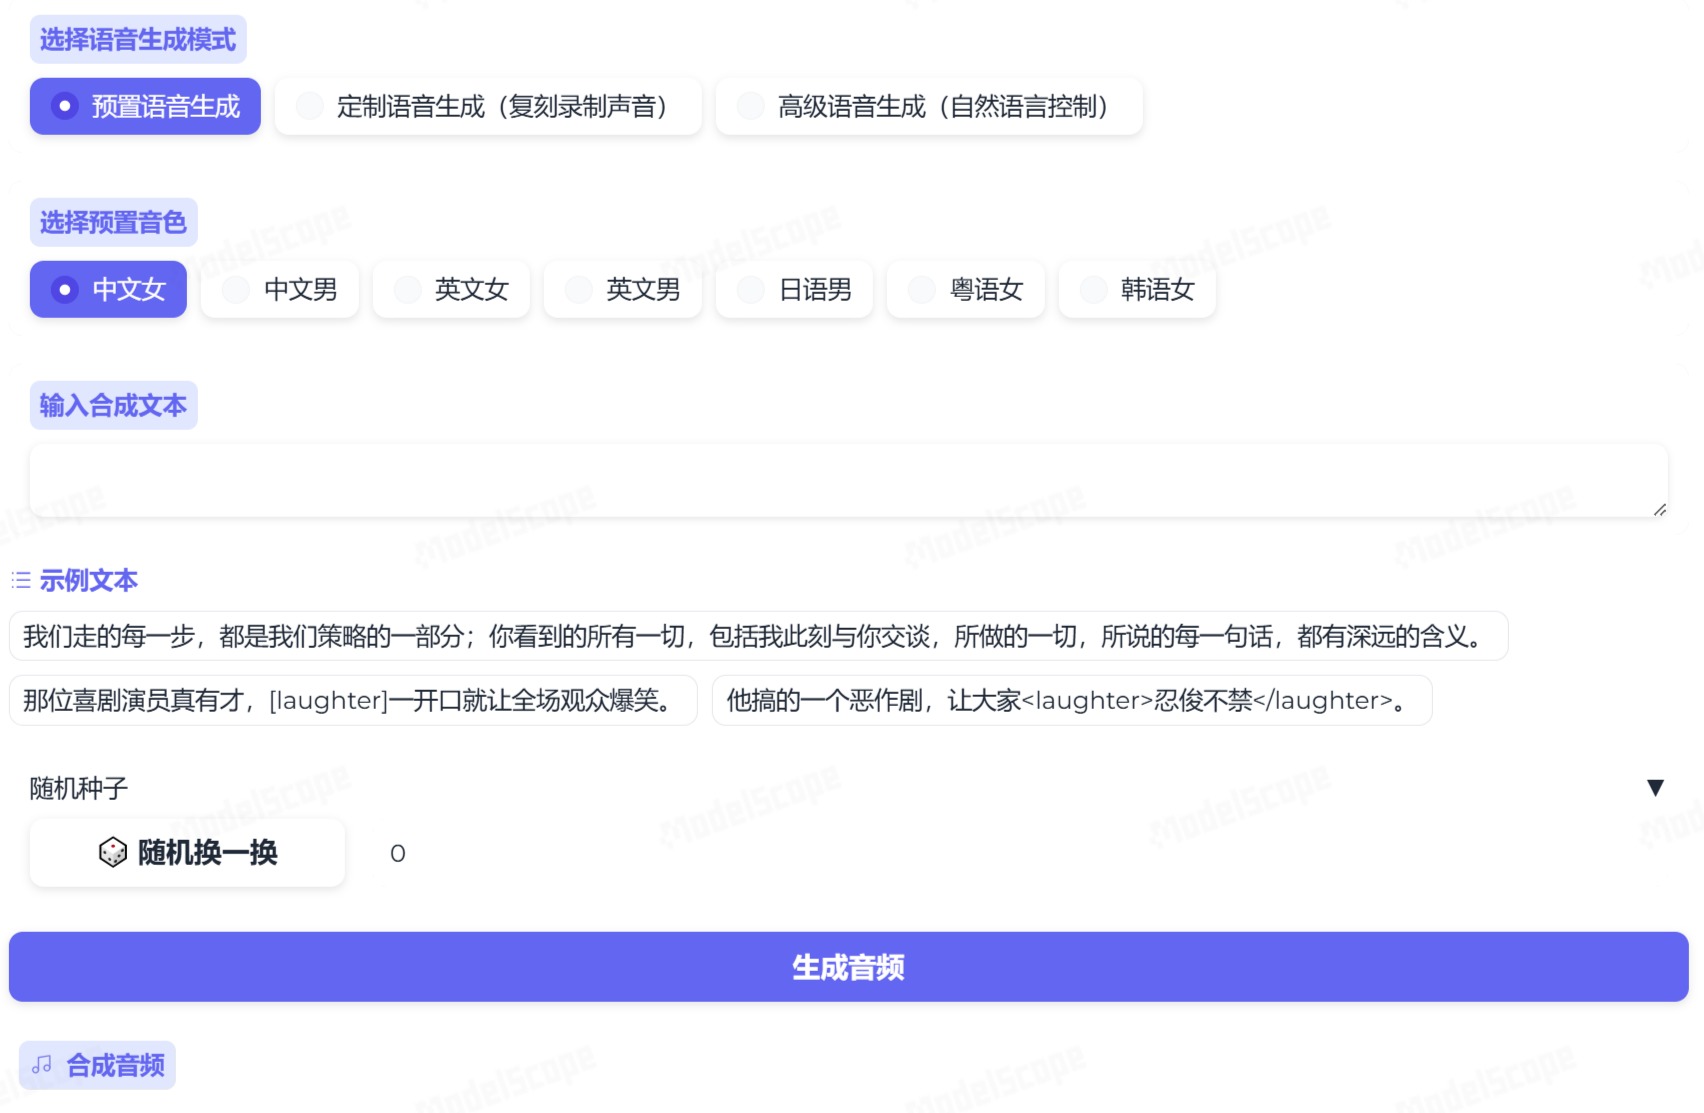
Task: Click the list icon next to 示例文本
Action: point(21,580)
